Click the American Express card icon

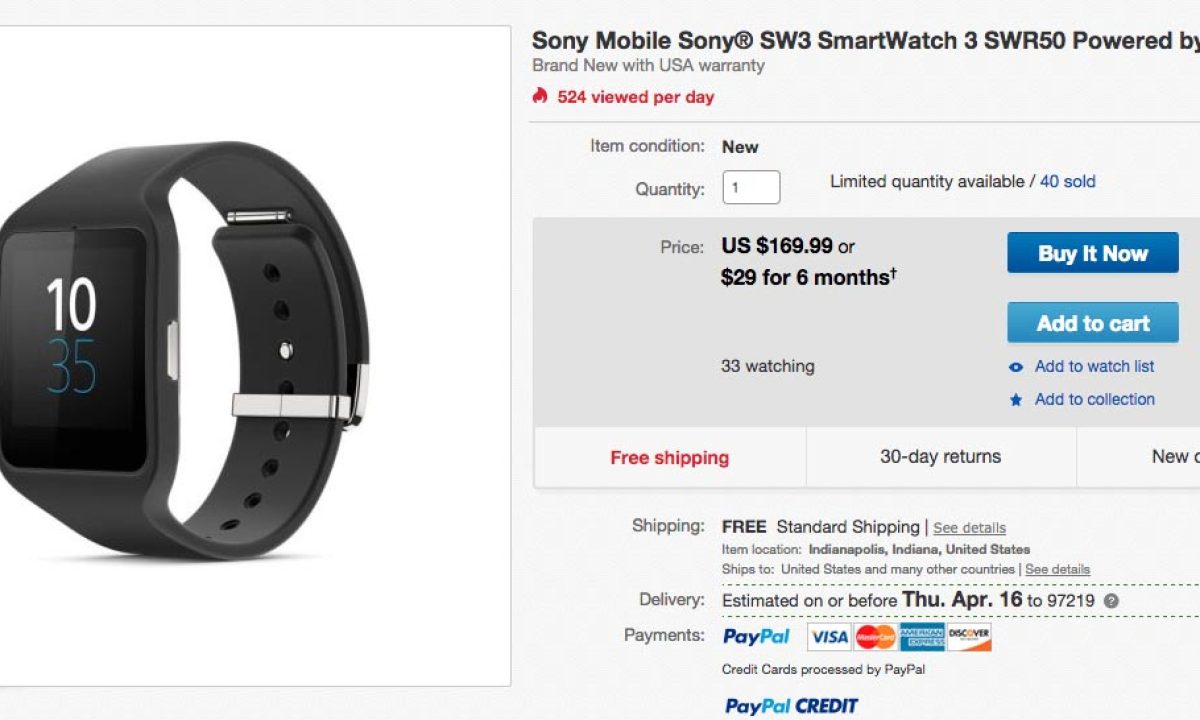pos(922,637)
